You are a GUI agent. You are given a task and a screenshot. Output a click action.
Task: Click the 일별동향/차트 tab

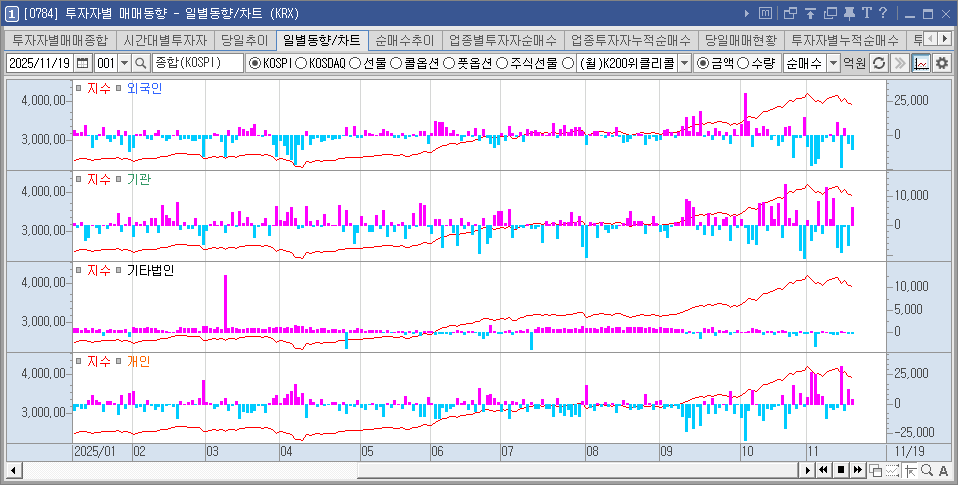(322, 40)
